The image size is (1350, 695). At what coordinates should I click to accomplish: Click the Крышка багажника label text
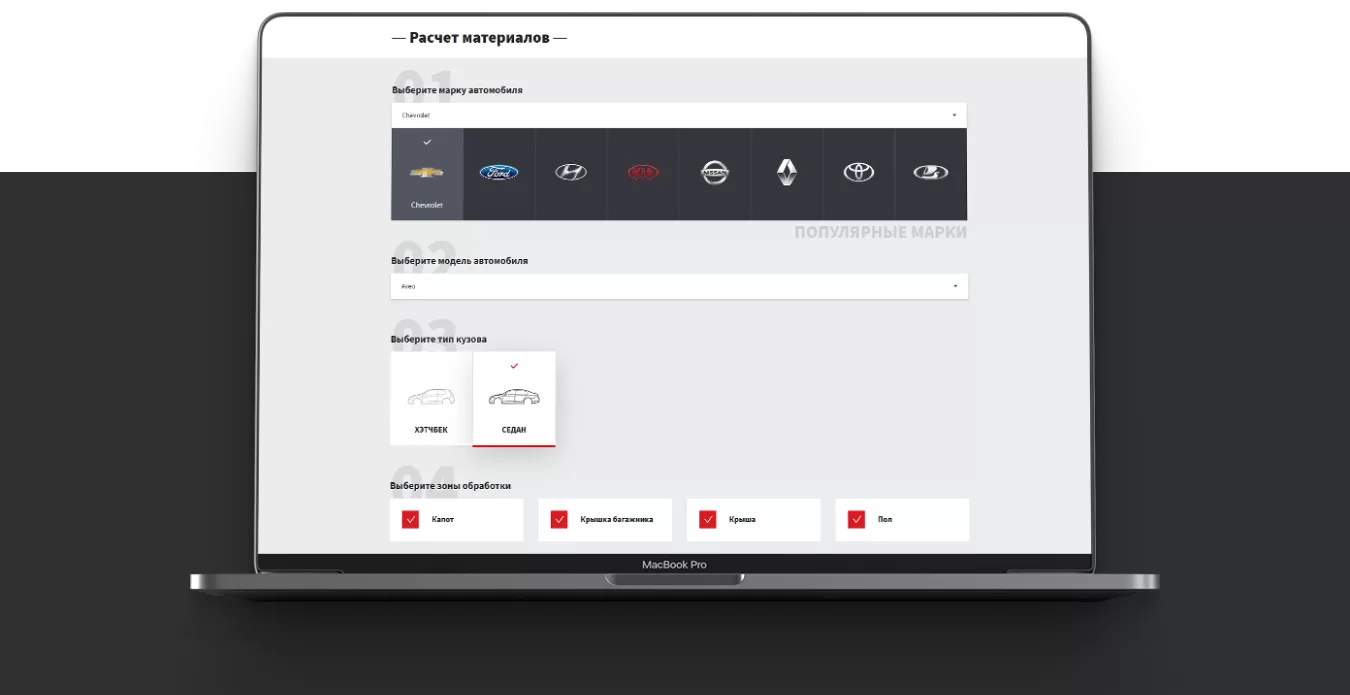pyautogui.click(x=617, y=520)
